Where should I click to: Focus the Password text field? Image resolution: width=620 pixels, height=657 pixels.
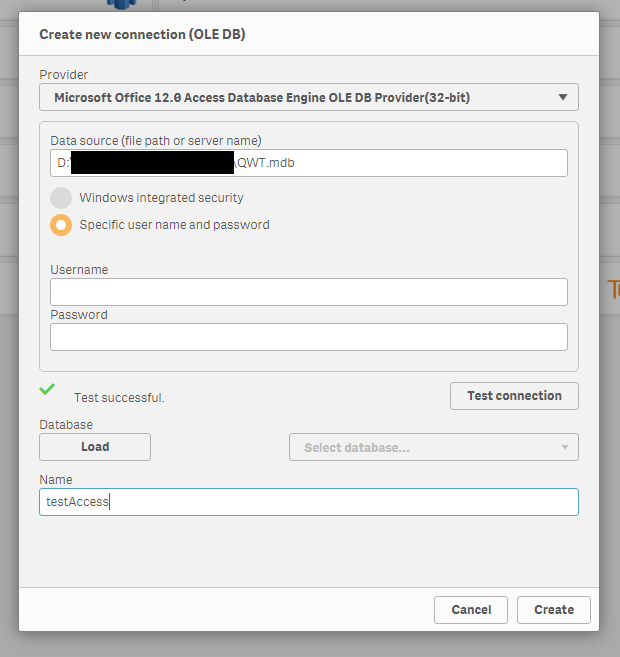point(308,337)
